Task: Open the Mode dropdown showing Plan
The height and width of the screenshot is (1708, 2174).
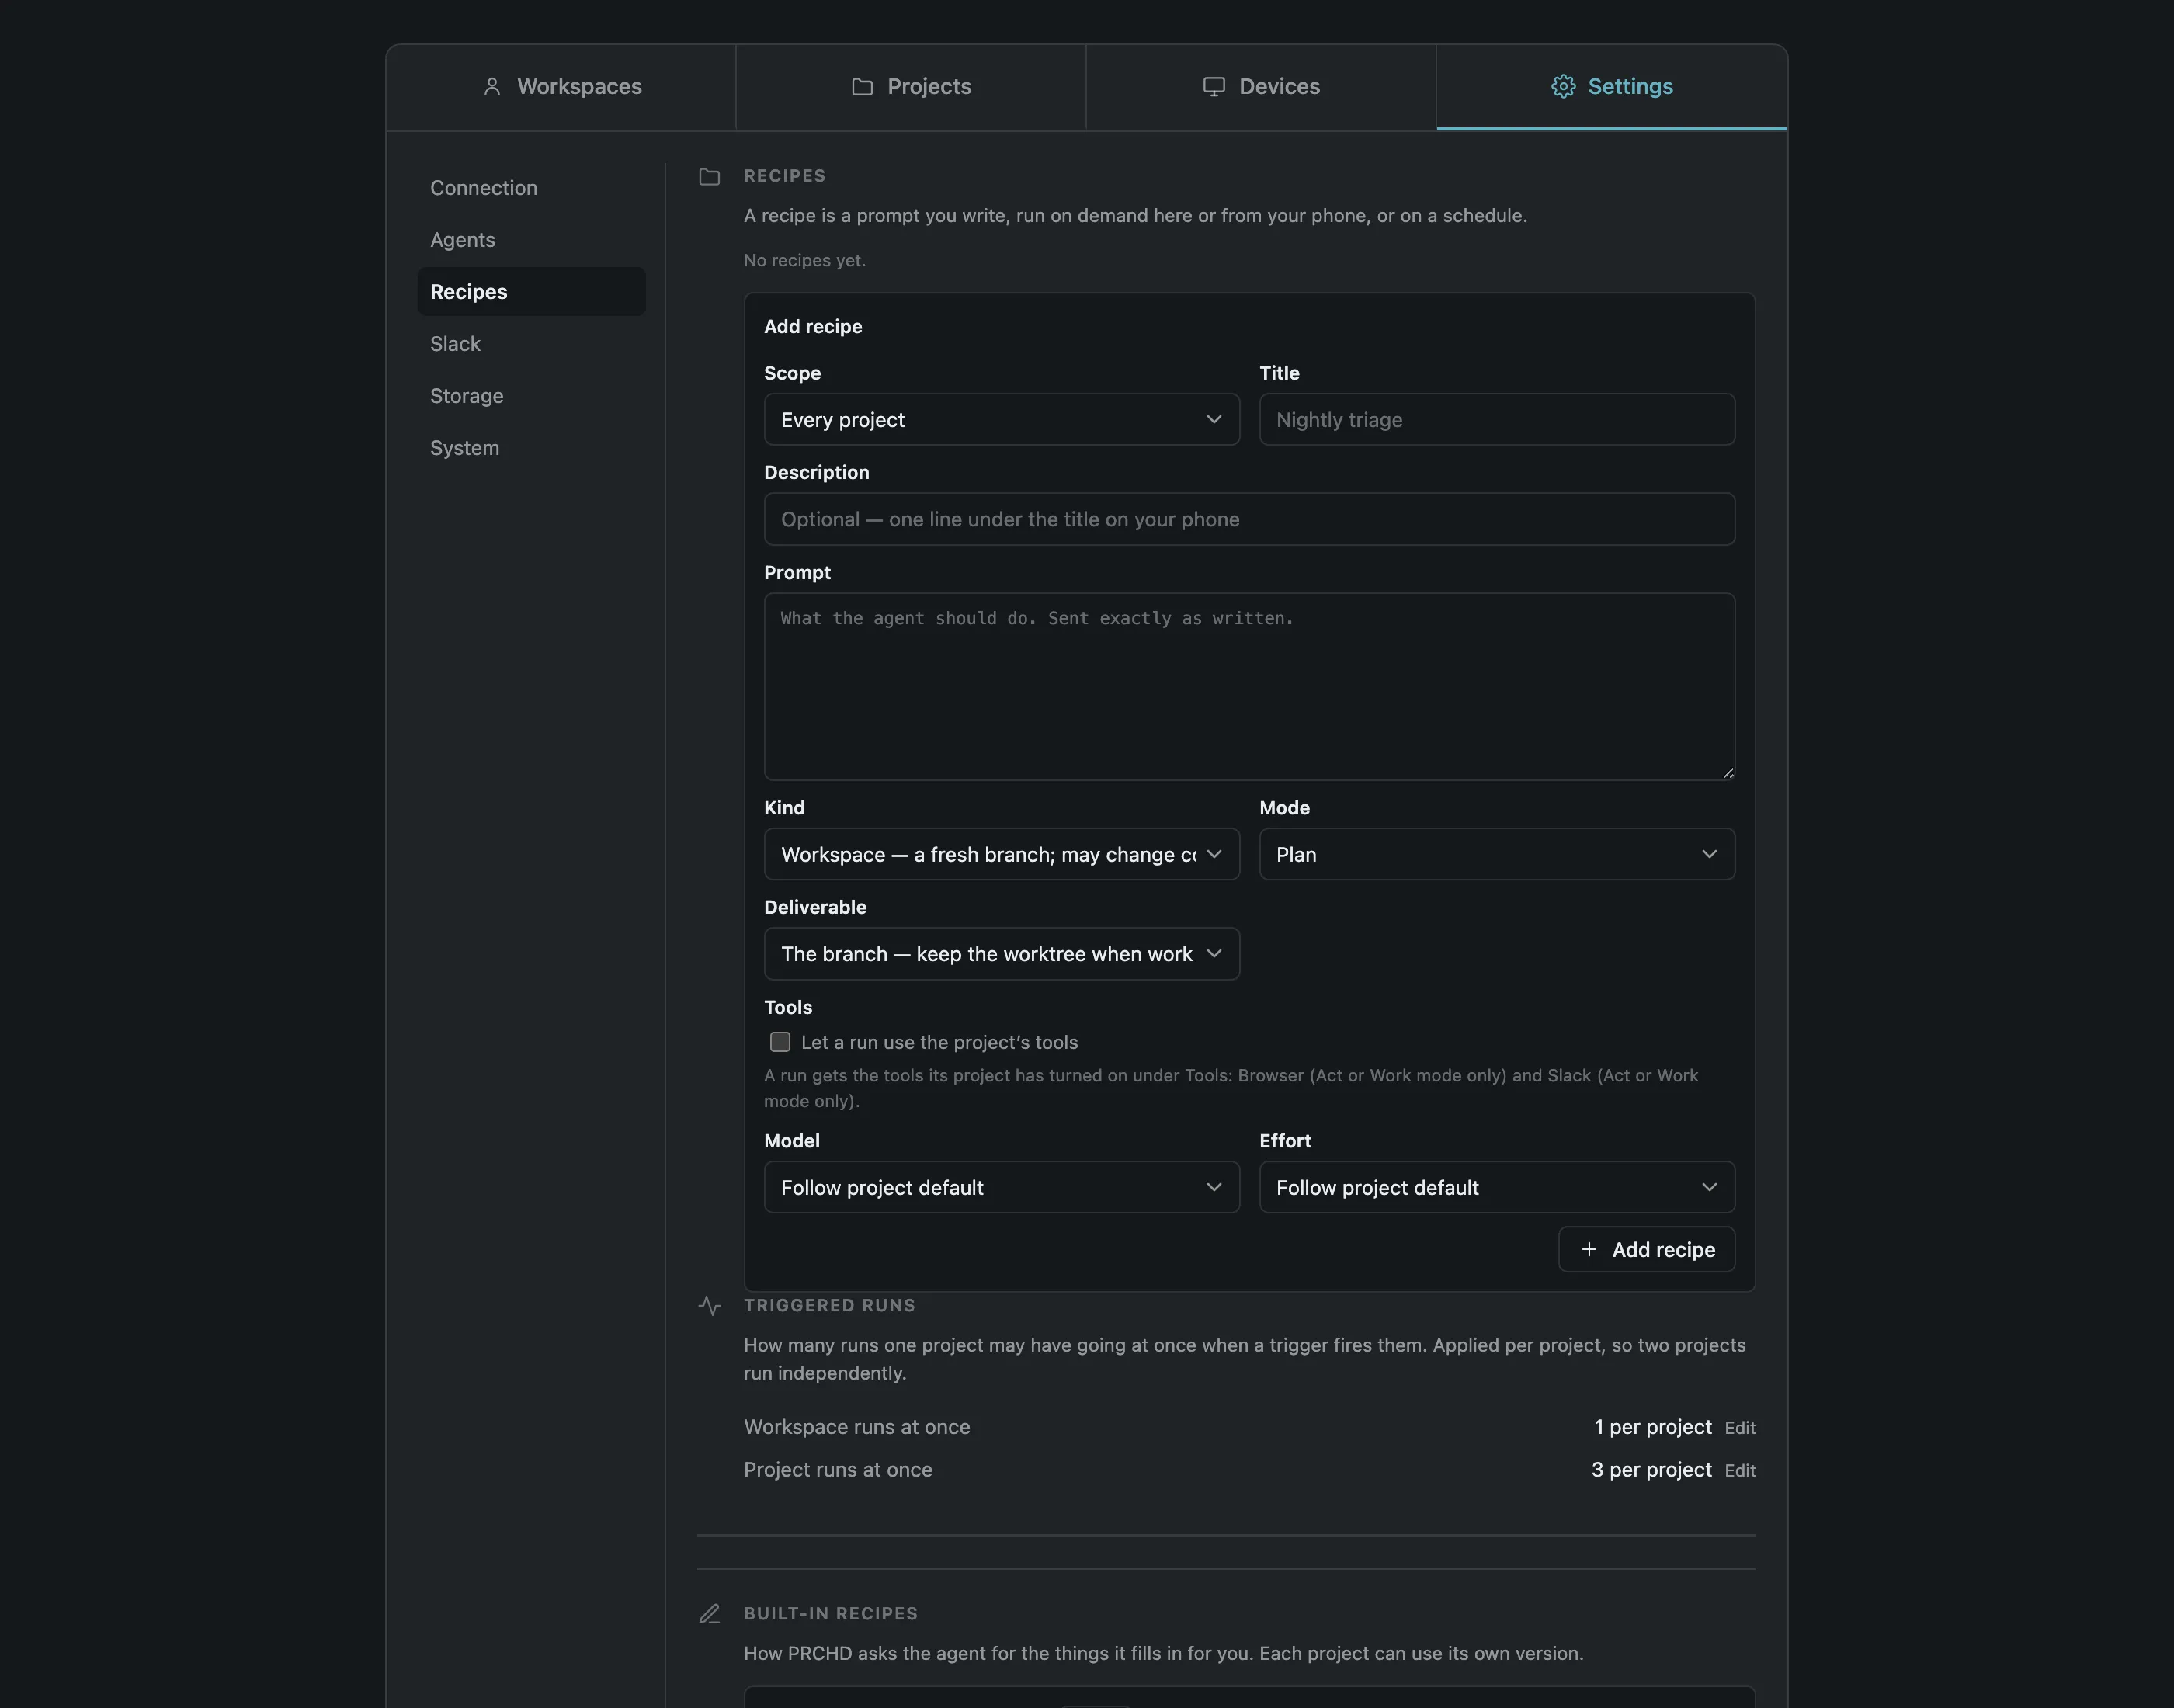Action: pos(1496,854)
